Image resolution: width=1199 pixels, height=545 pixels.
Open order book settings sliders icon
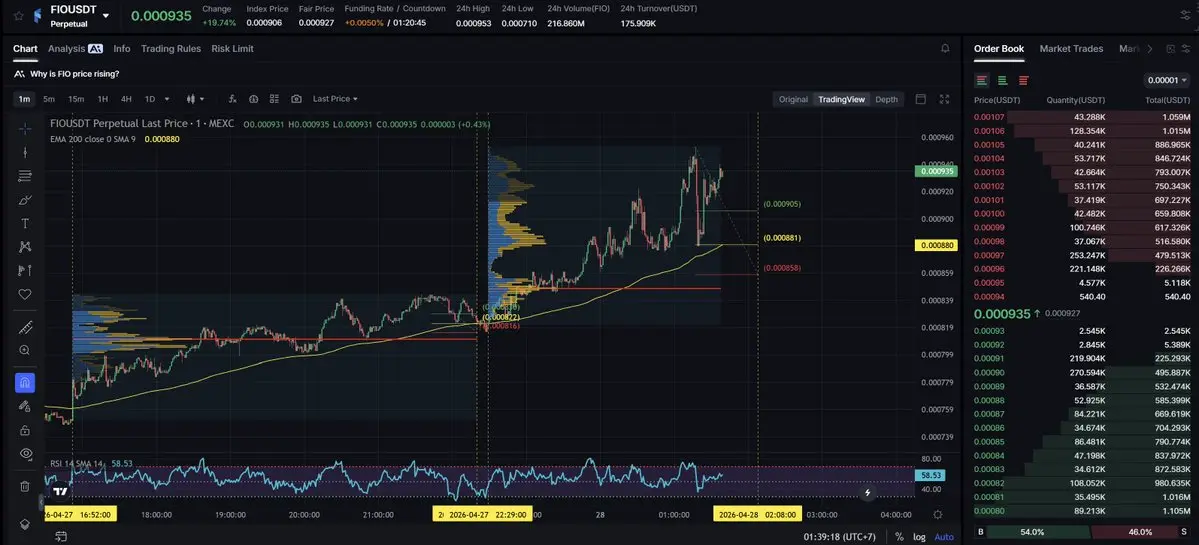click(1187, 49)
